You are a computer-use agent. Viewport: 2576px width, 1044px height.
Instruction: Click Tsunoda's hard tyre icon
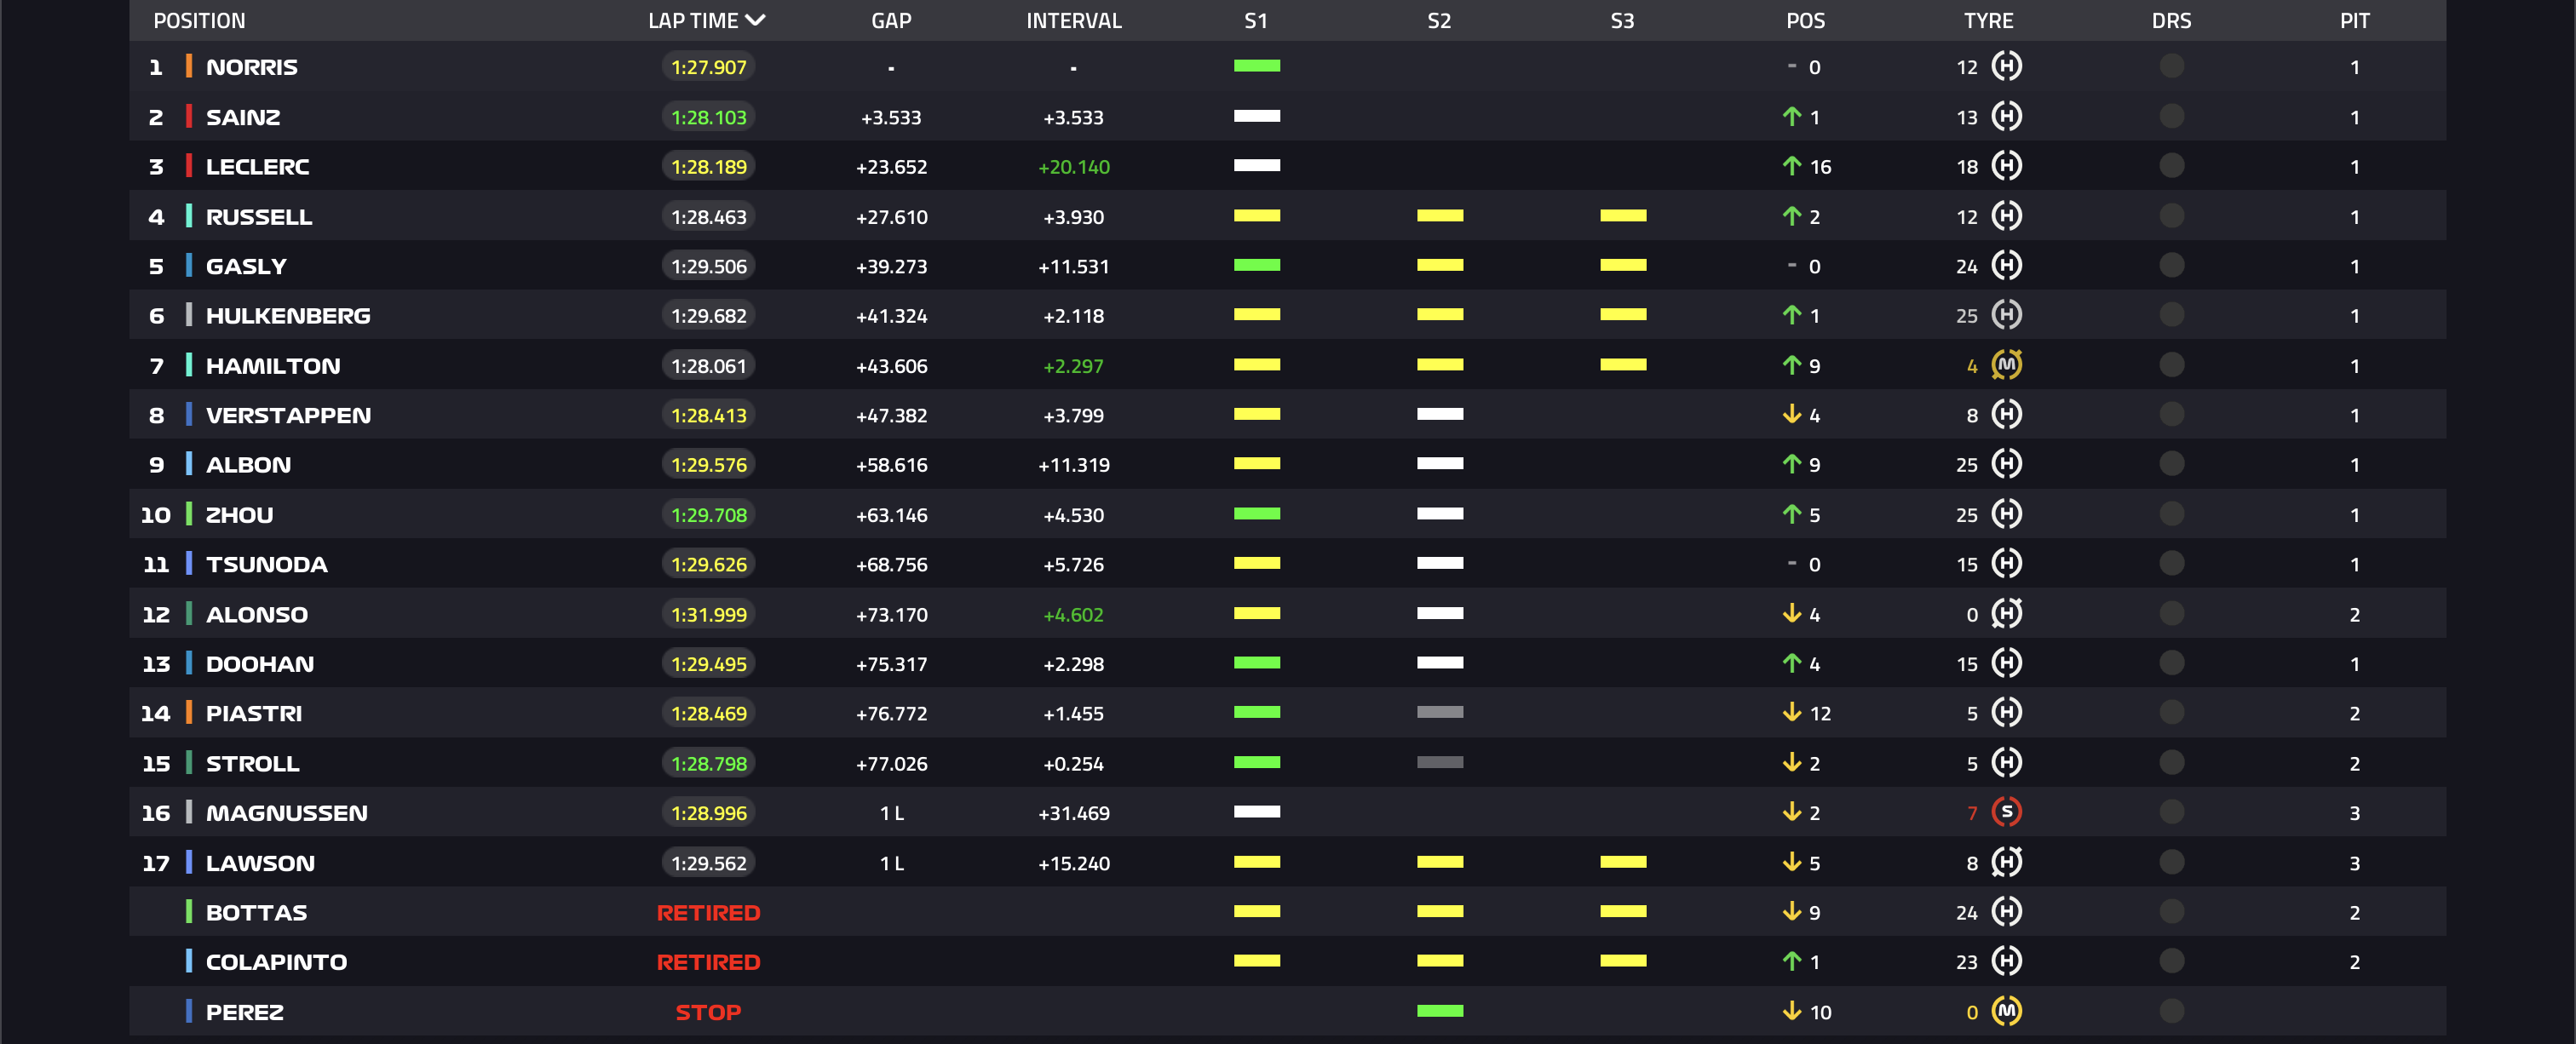click(x=2006, y=563)
